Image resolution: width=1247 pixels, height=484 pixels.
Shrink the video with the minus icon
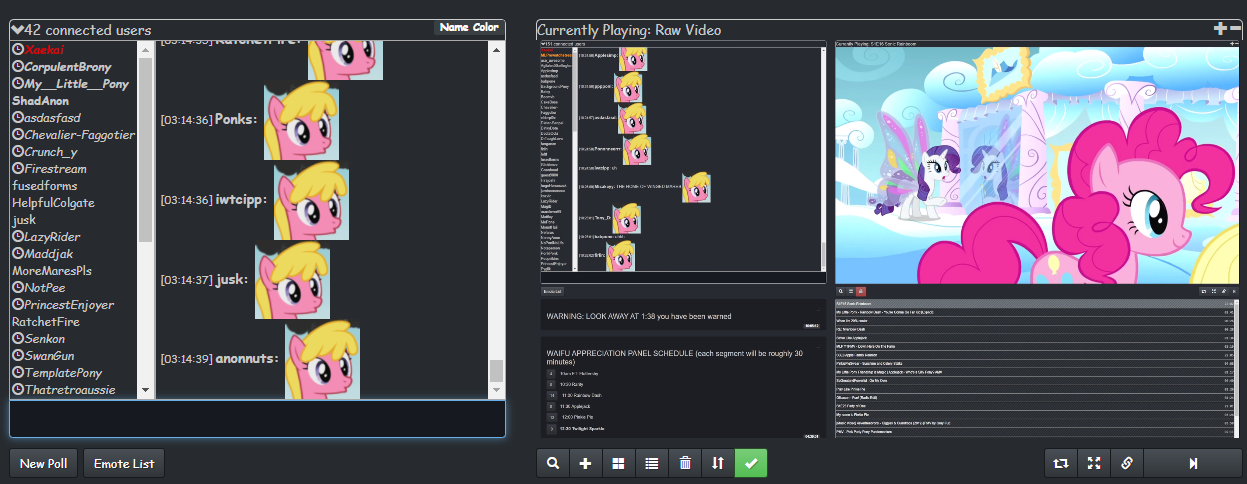[1235, 29]
